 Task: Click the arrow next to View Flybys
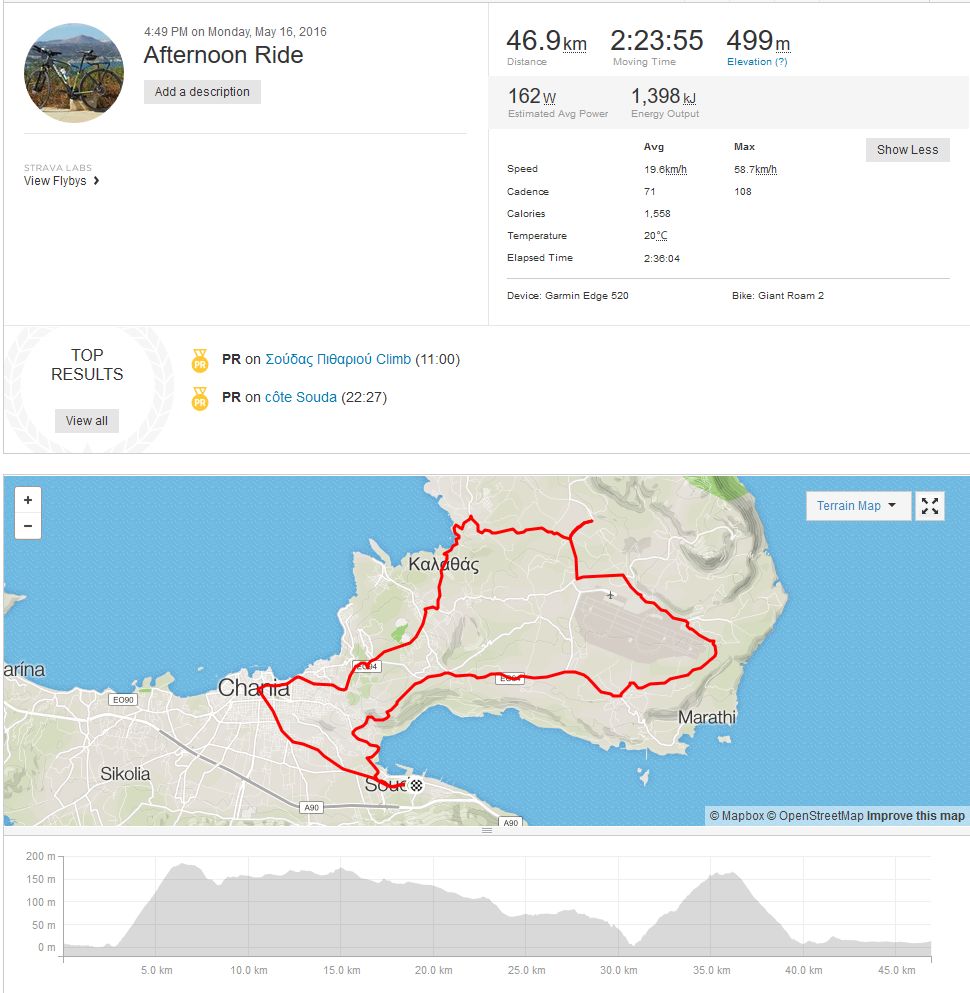coord(96,182)
